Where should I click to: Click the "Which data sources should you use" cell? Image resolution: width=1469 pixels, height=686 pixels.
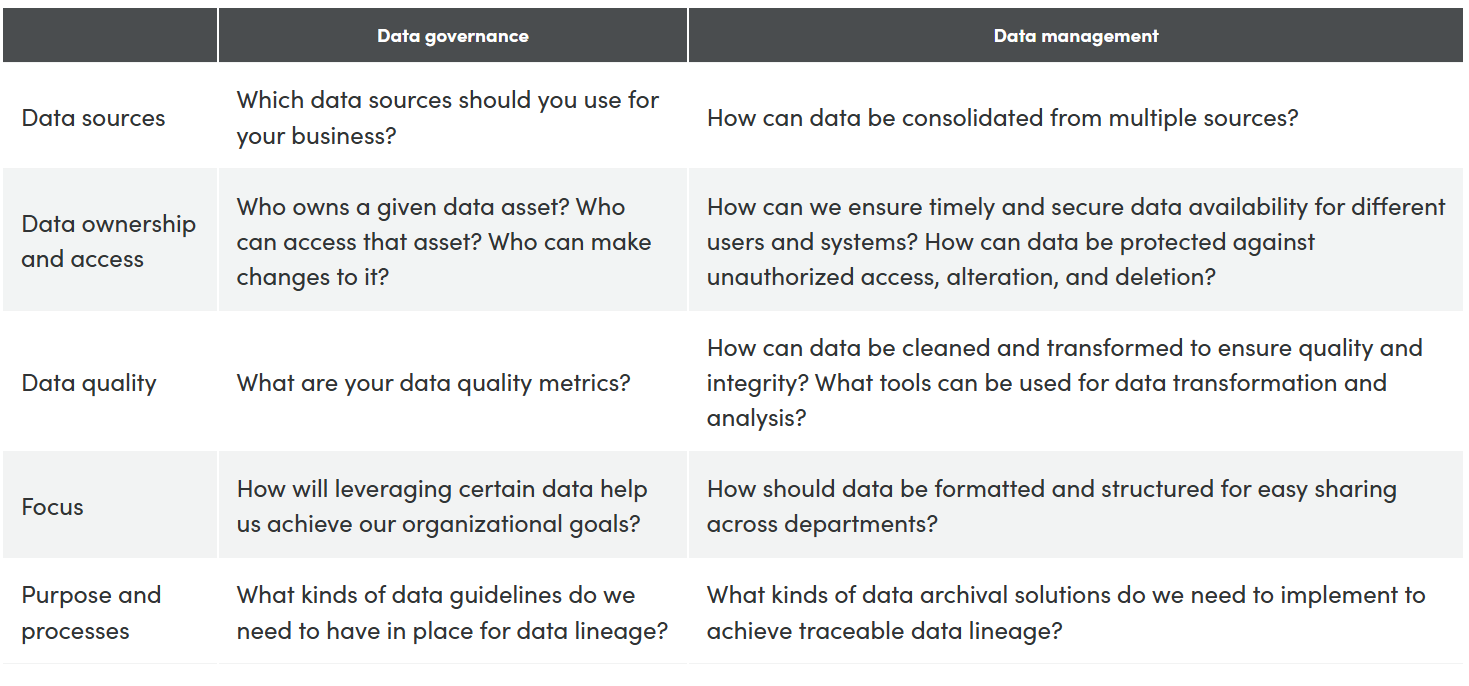click(447, 118)
